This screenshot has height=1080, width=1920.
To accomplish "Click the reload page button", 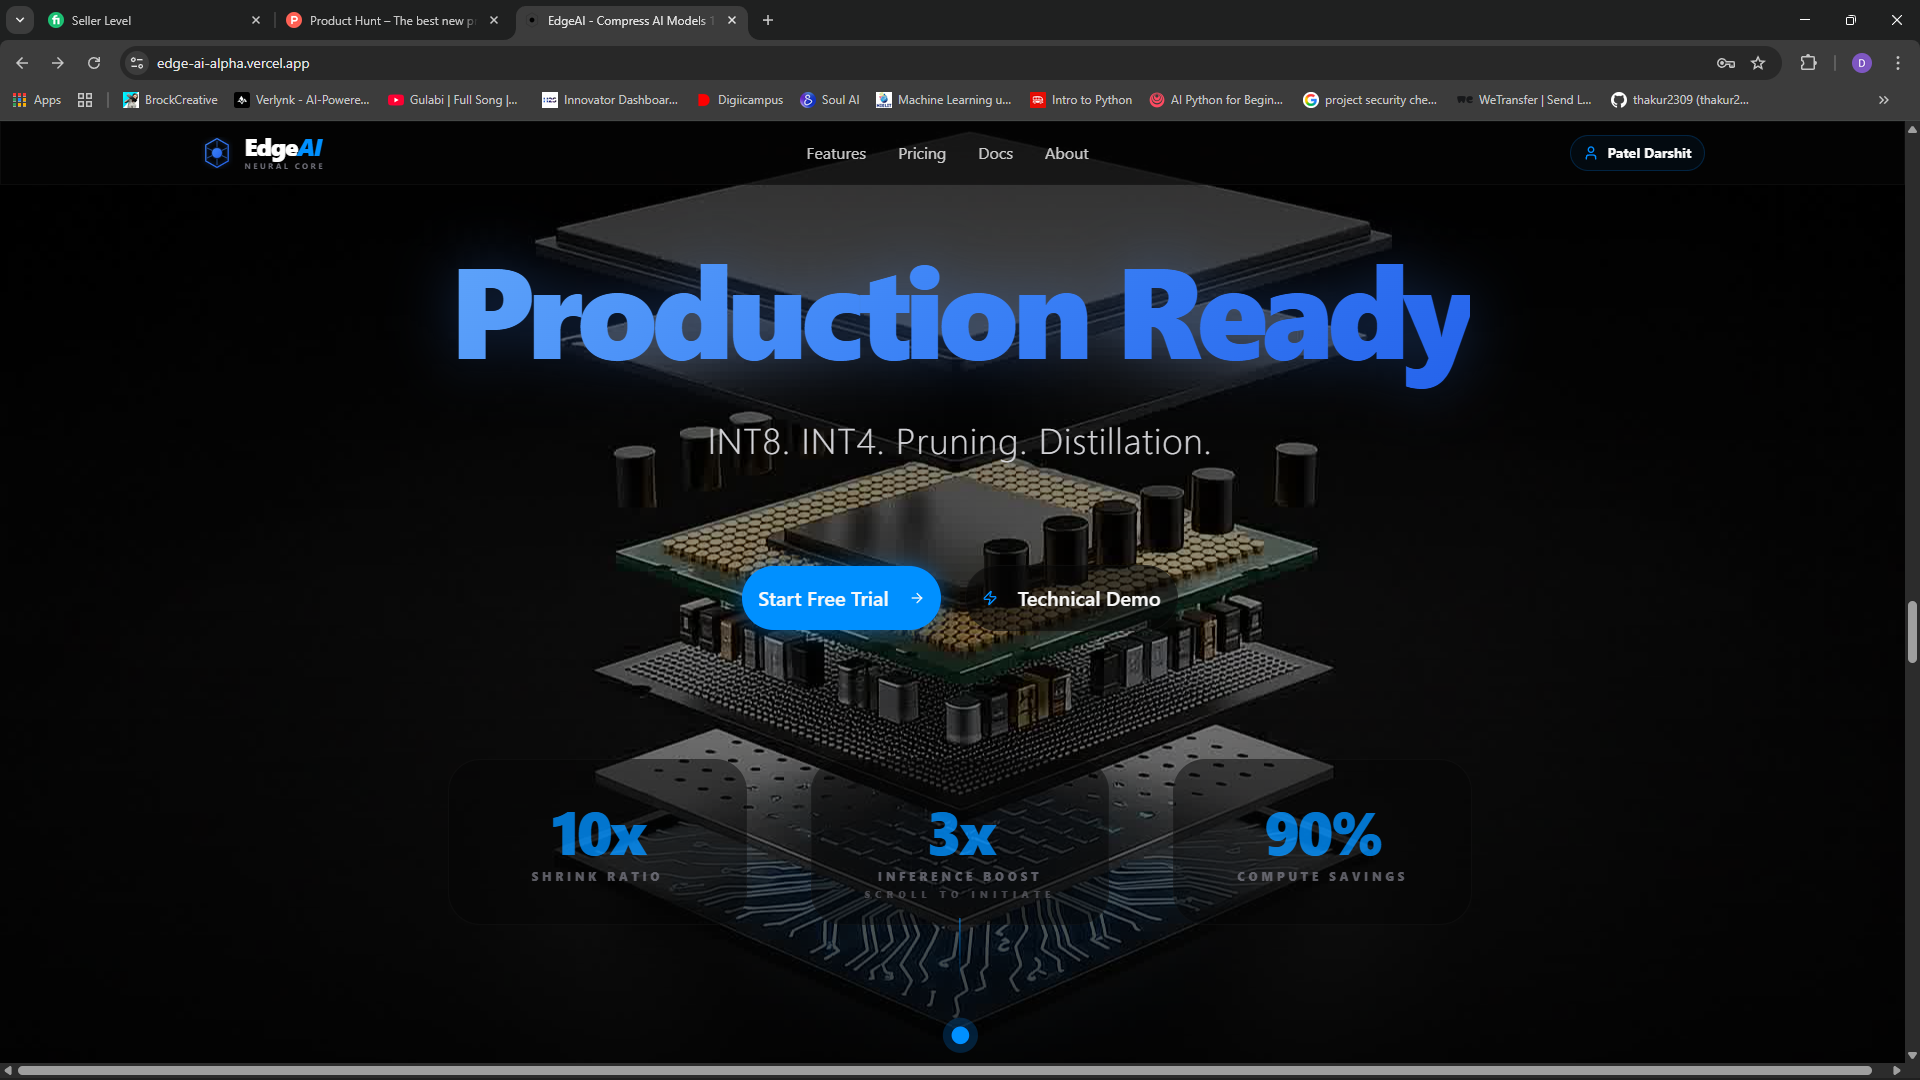I will pyautogui.click(x=94, y=63).
